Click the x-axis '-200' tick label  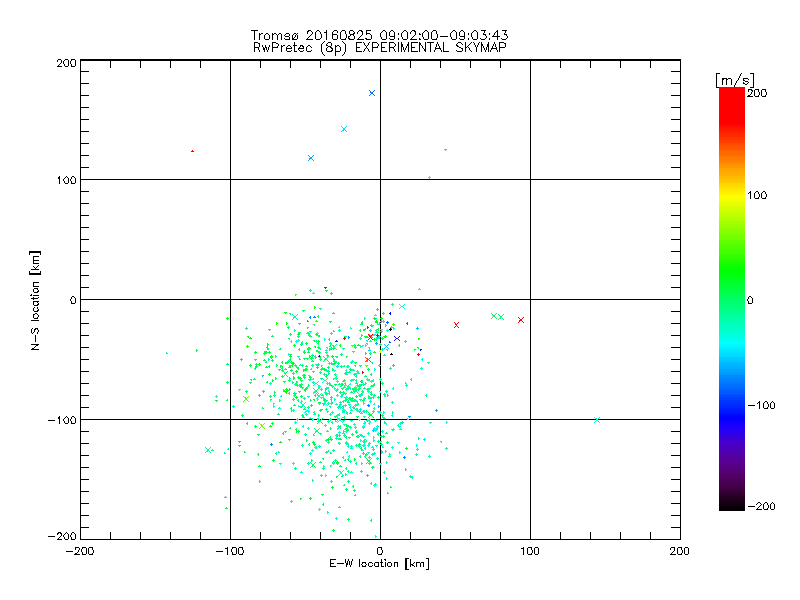tap(80, 552)
